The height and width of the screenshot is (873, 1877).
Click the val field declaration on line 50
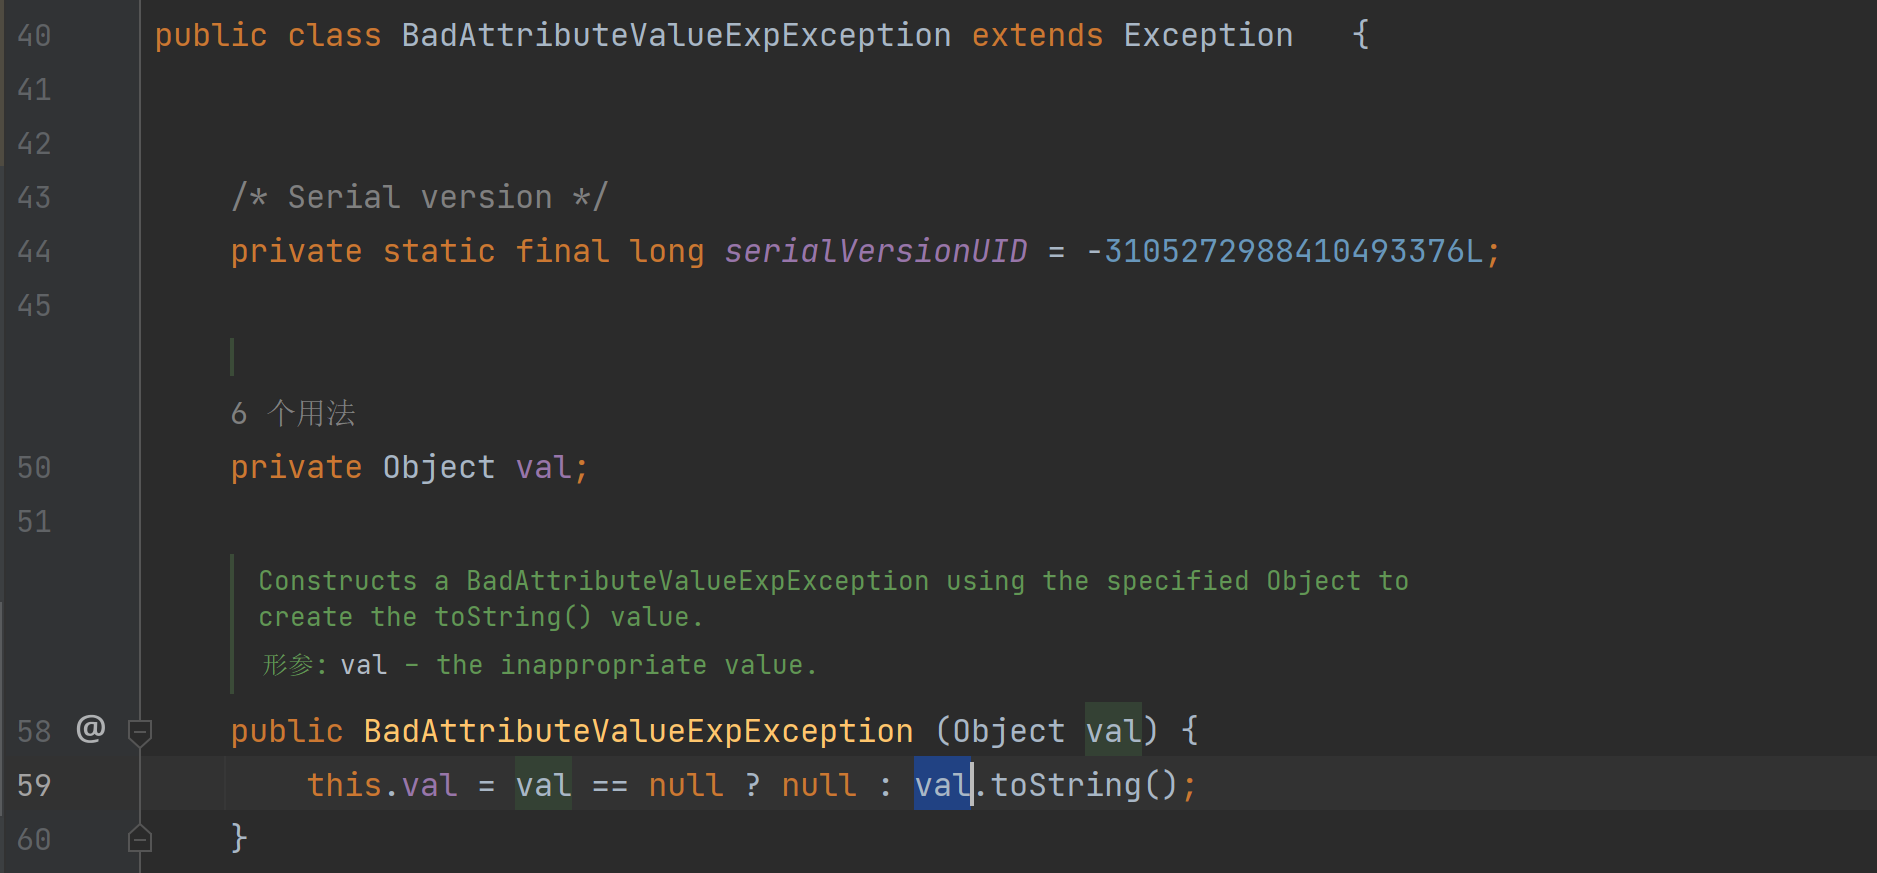[543, 468]
